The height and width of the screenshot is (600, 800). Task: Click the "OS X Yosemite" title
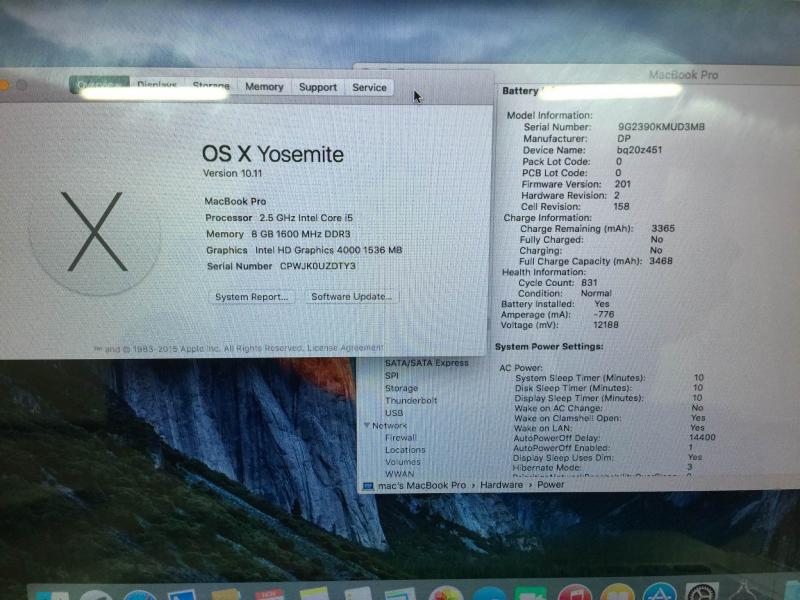(x=273, y=154)
